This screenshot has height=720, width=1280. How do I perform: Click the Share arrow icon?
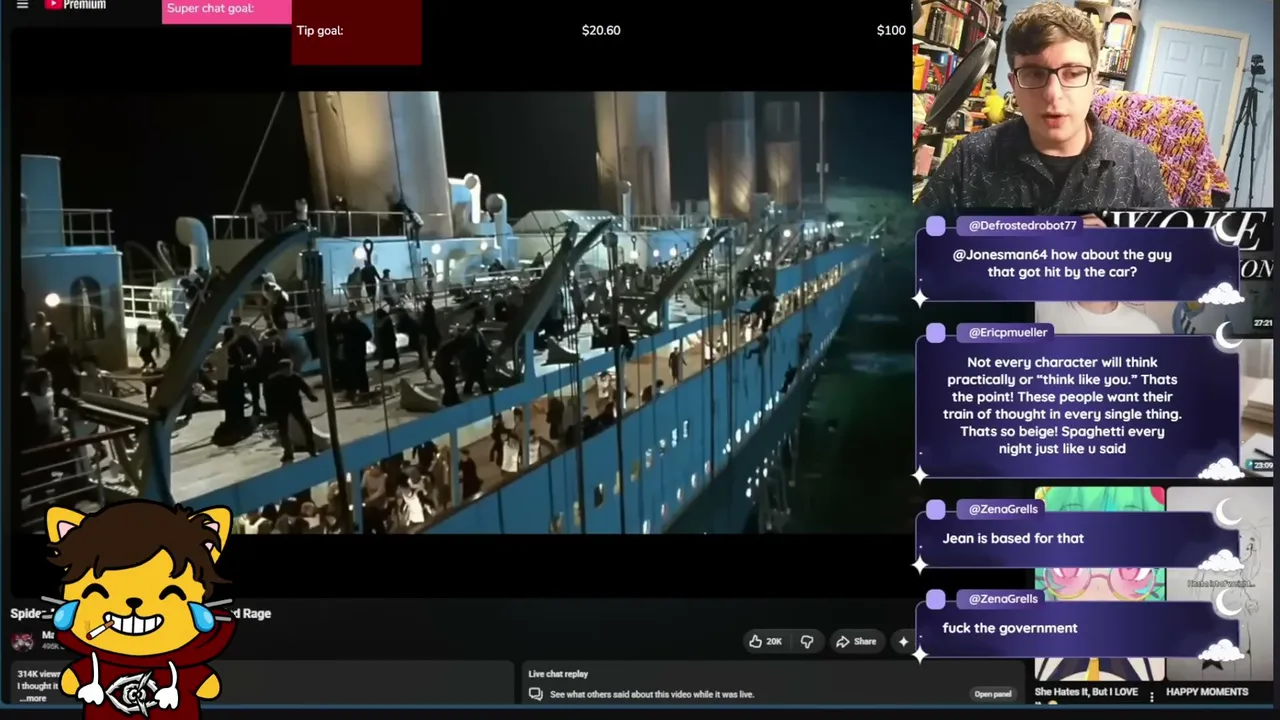[x=842, y=641]
